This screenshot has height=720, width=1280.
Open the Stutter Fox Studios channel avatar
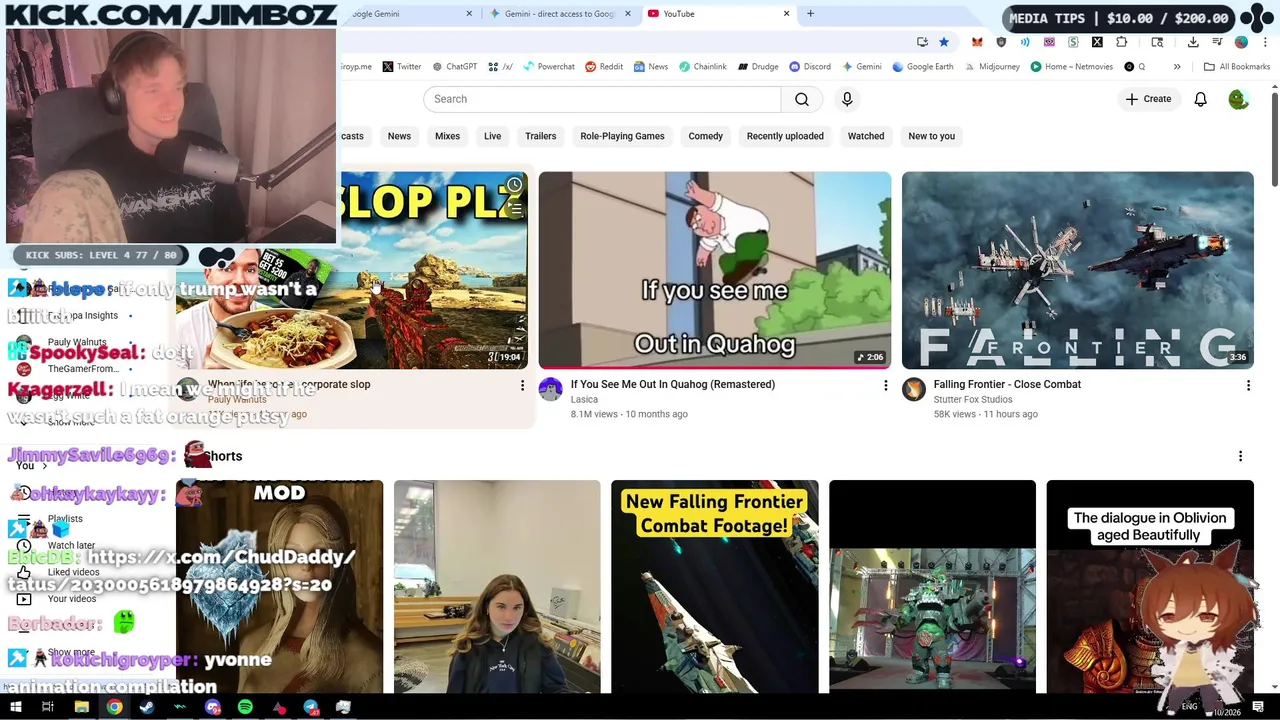coord(913,389)
